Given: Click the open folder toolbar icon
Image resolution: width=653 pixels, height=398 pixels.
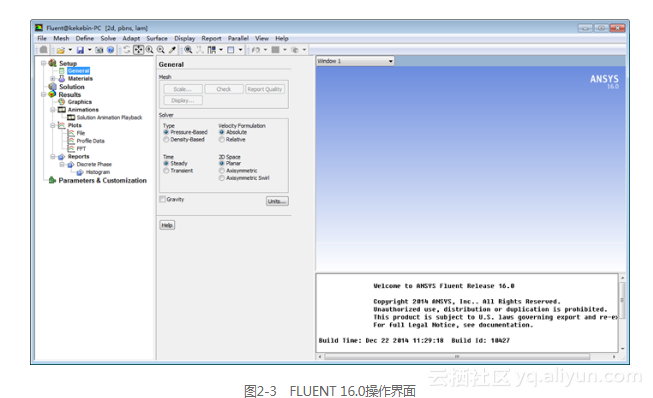Looking at the screenshot, I should pos(61,50).
